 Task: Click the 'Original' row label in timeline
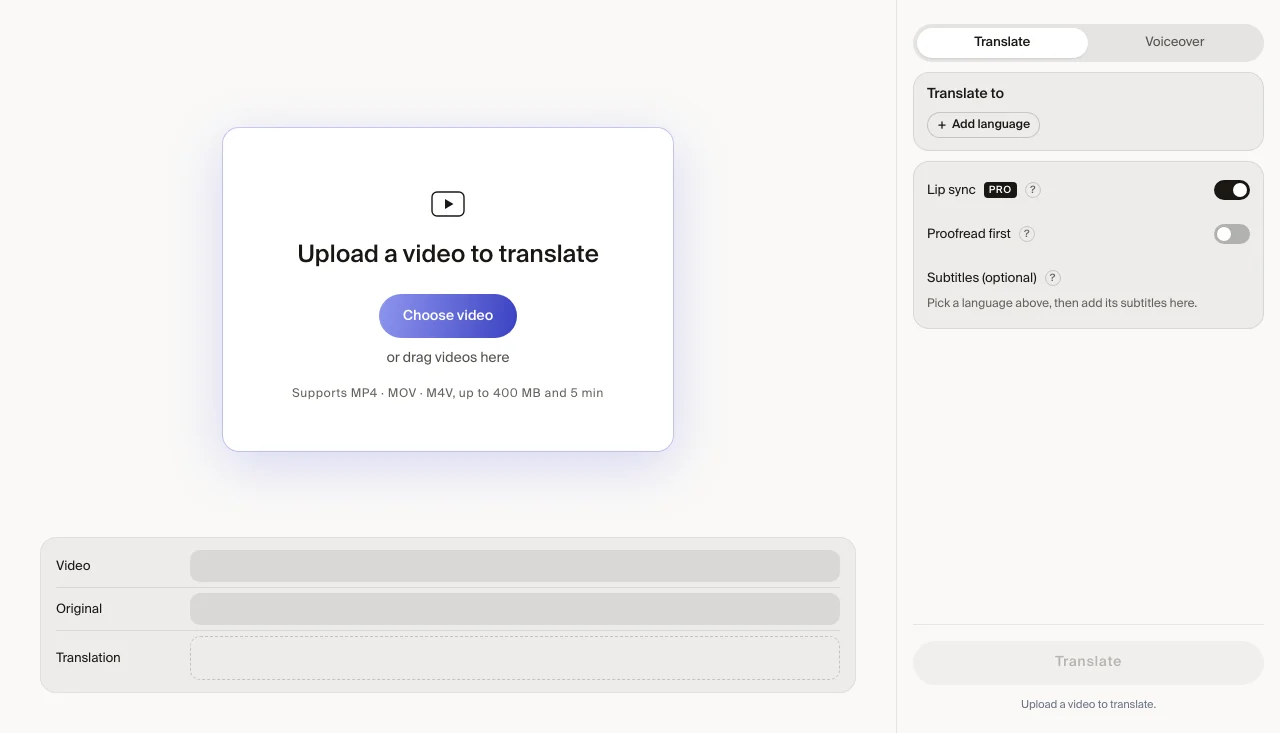[79, 609]
